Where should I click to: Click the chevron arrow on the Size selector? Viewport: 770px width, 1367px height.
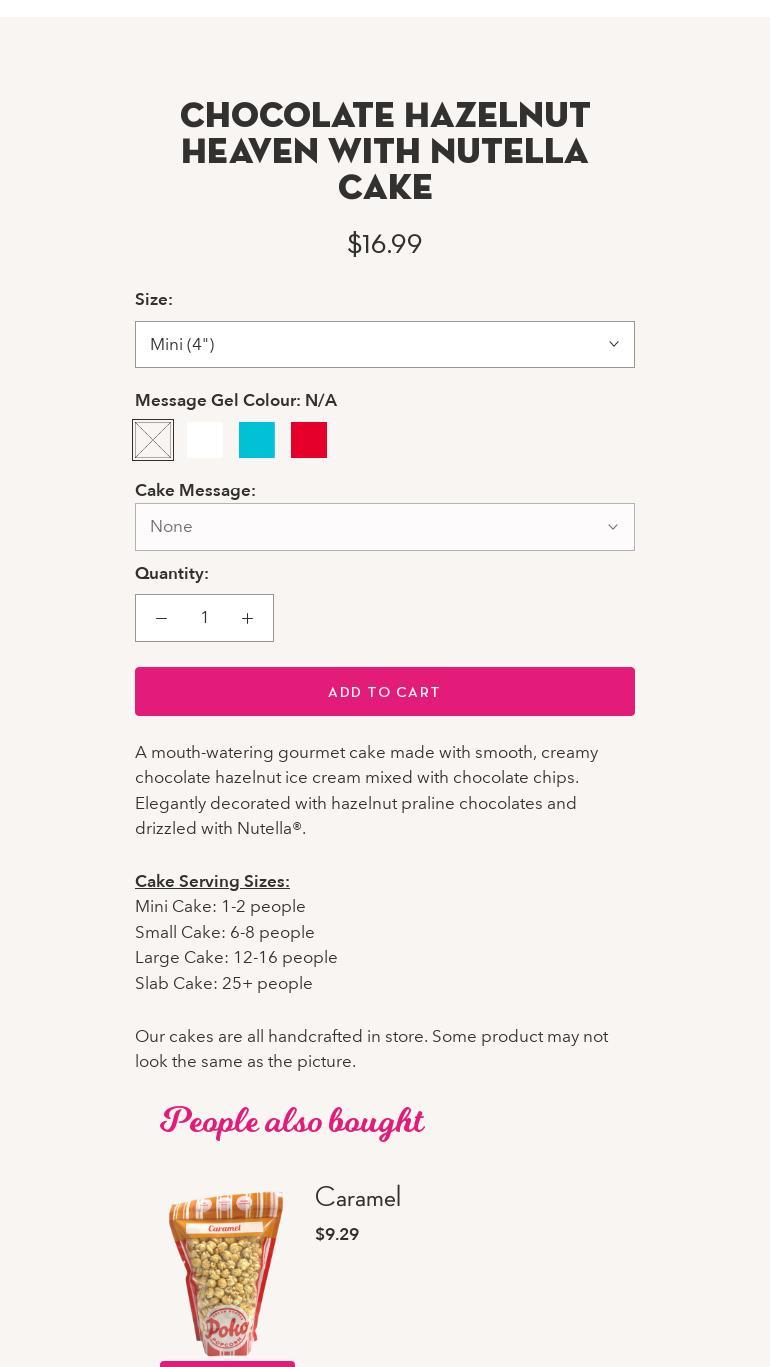pyautogui.click(x=613, y=344)
